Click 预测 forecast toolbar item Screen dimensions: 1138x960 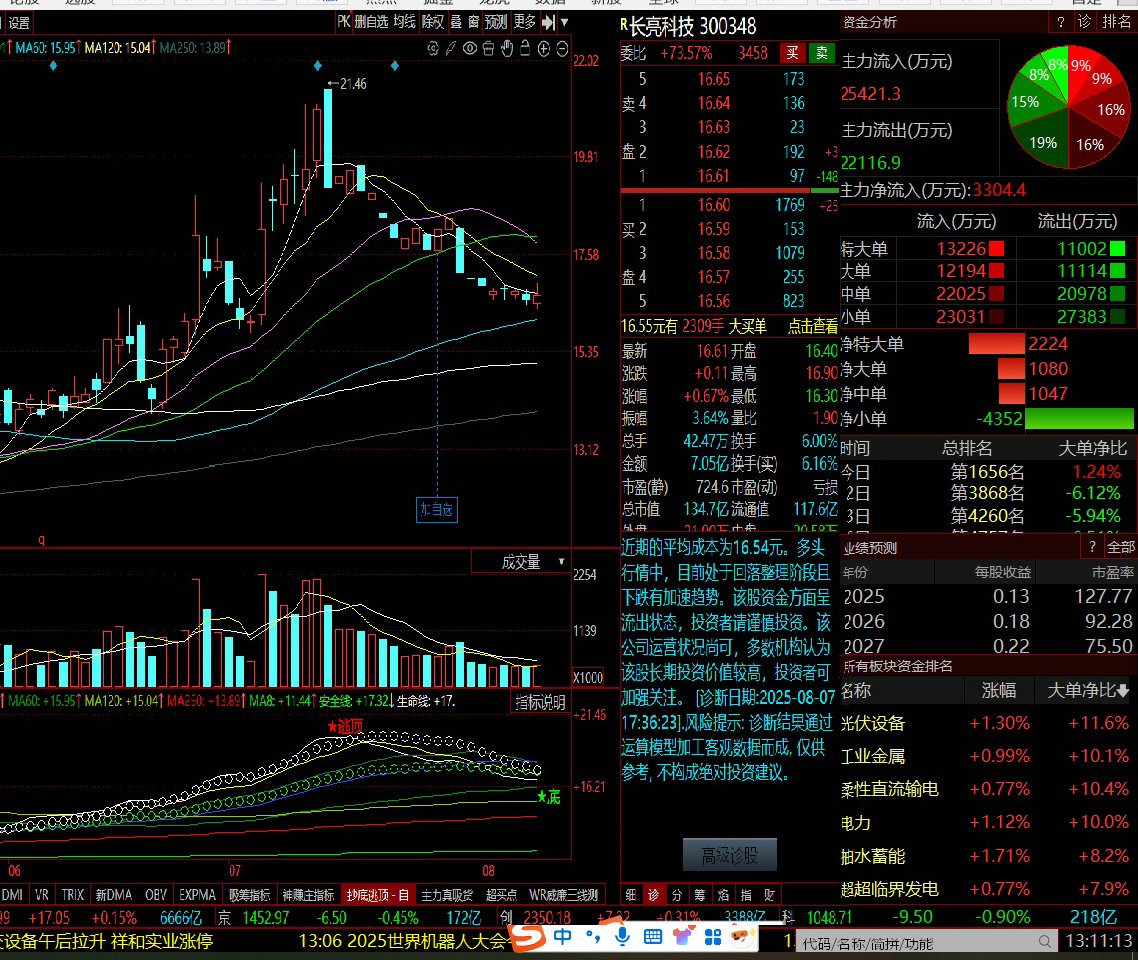coord(496,22)
